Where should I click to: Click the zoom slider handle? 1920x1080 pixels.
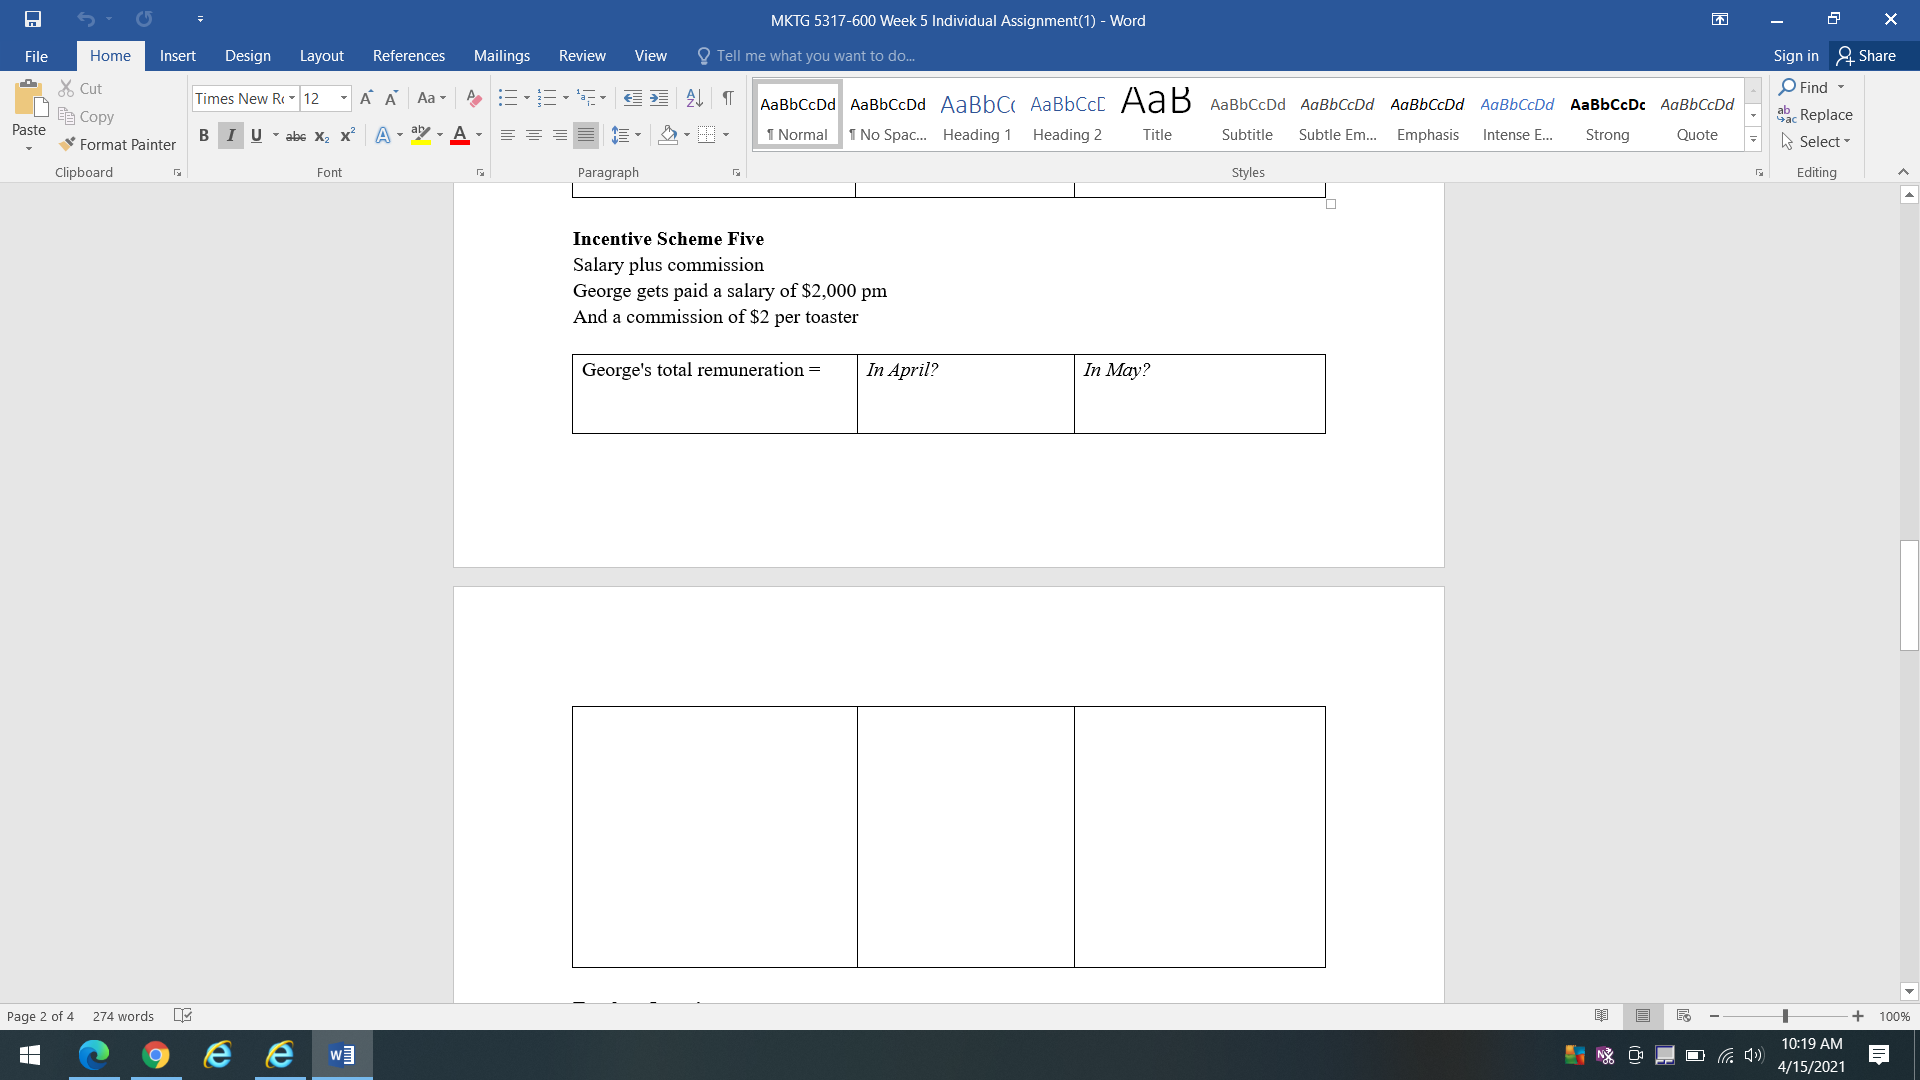pyautogui.click(x=1785, y=1016)
